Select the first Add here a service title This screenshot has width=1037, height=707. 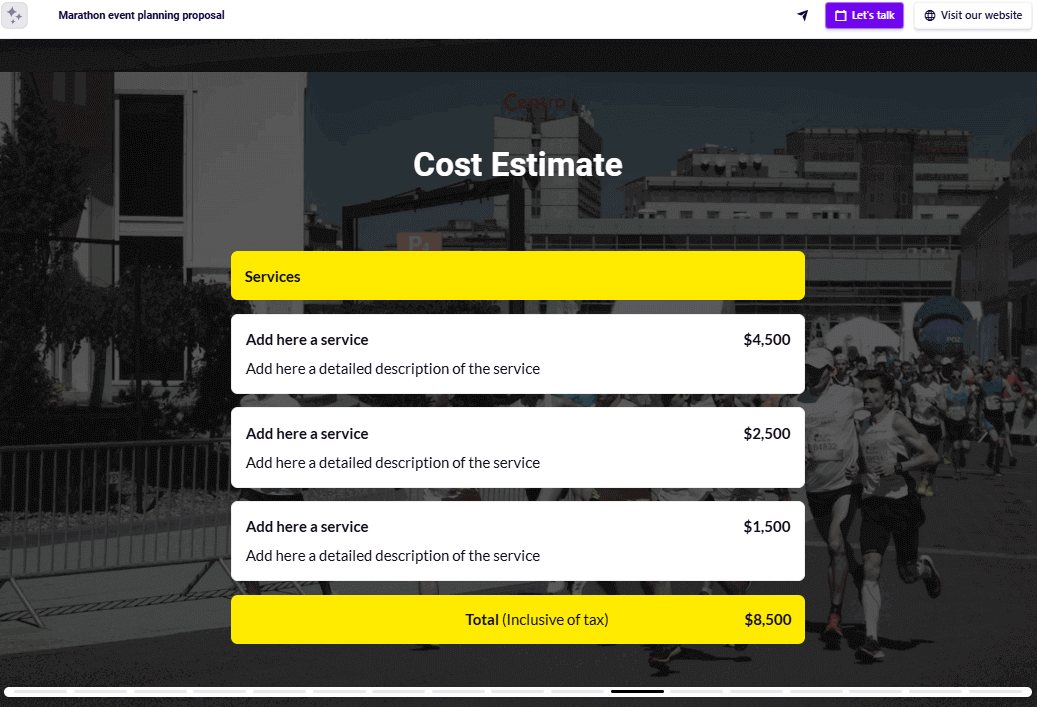click(x=307, y=339)
